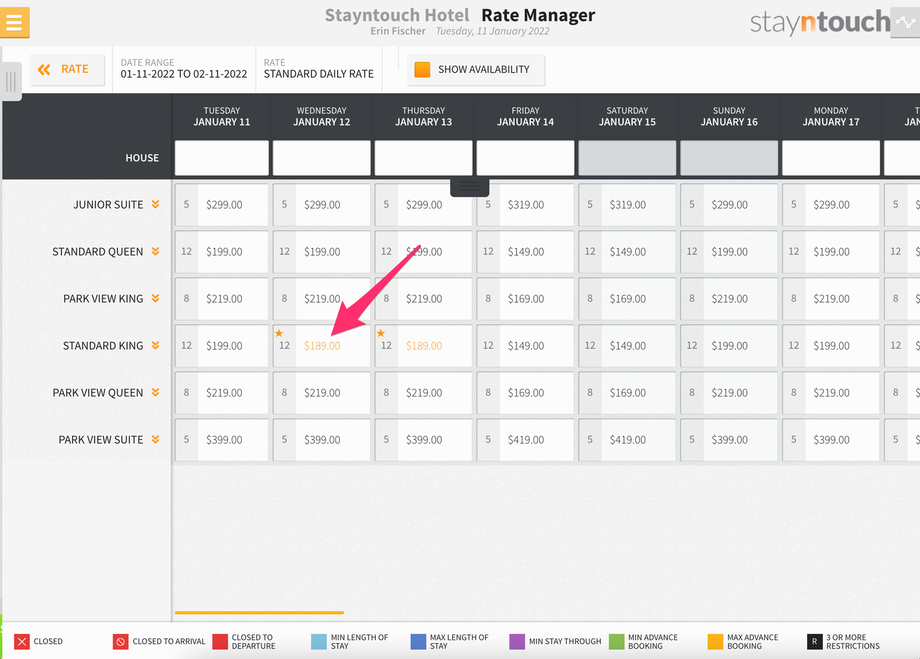Click the HOUSE row label

142,158
